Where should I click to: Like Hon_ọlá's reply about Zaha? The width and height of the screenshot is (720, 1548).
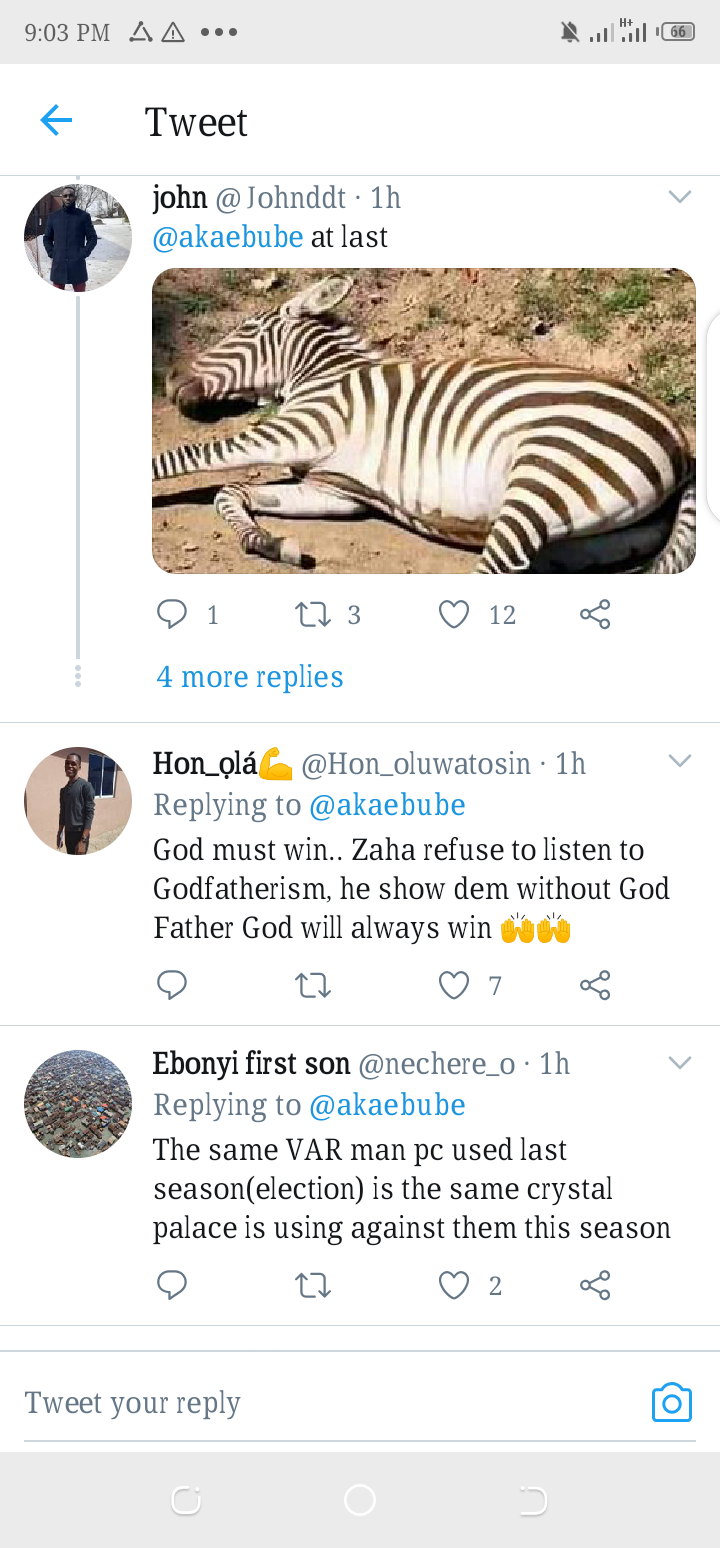(454, 986)
